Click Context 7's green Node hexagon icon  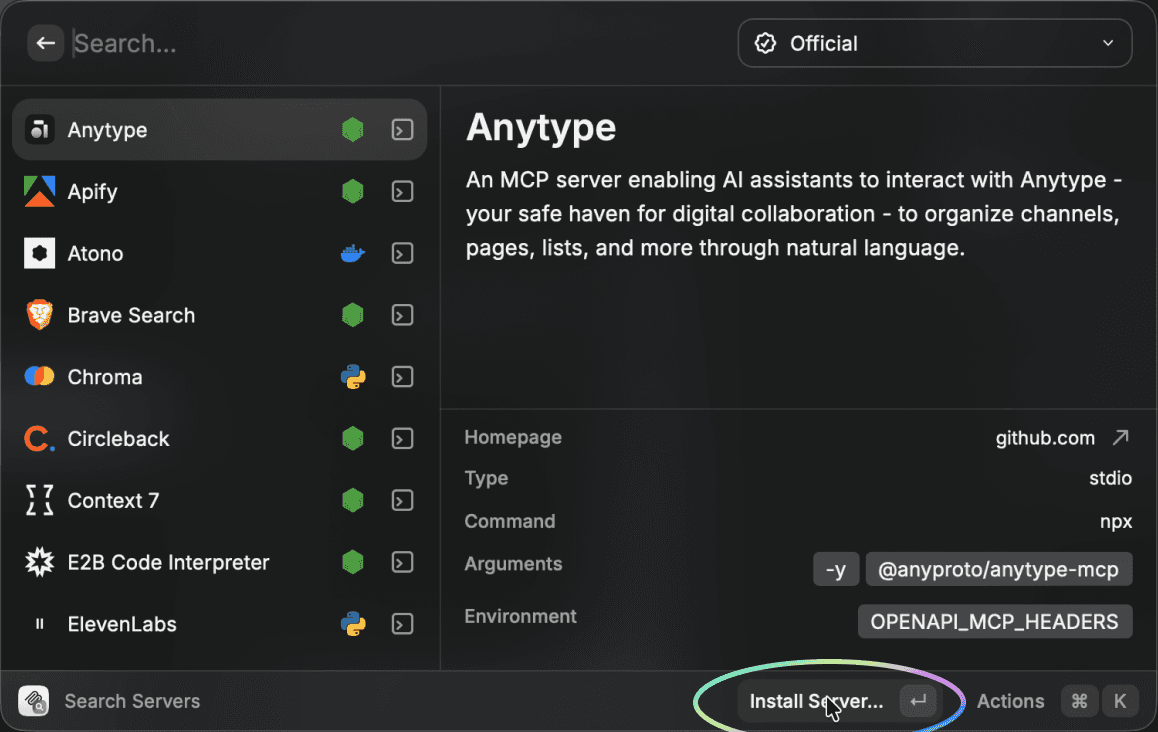point(353,501)
